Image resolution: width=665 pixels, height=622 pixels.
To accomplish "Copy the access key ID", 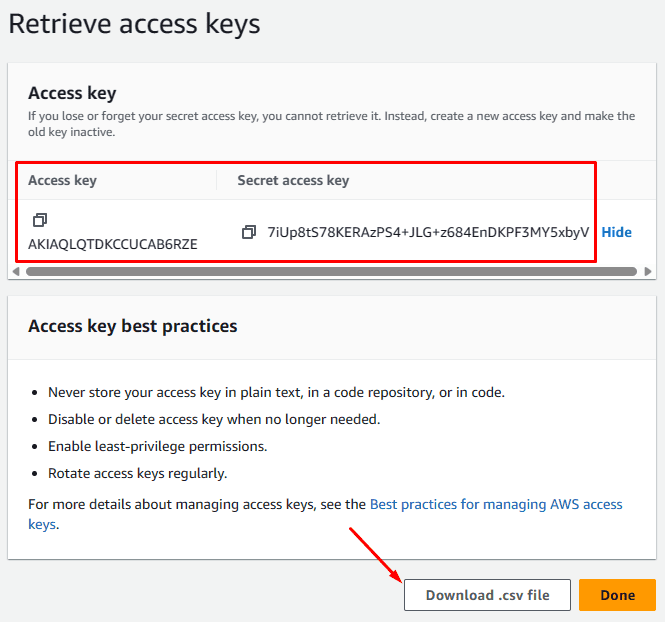I will 40,220.
